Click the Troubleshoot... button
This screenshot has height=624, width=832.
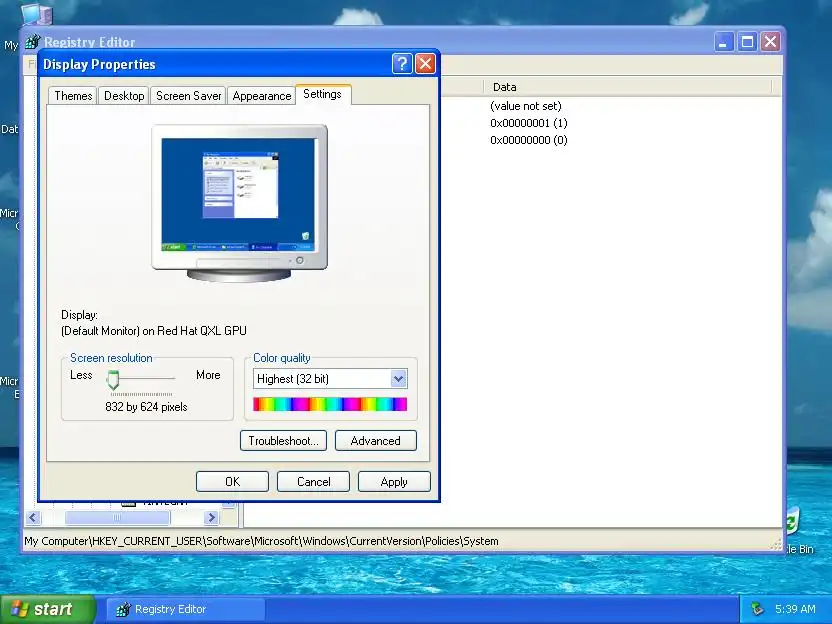[283, 440]
